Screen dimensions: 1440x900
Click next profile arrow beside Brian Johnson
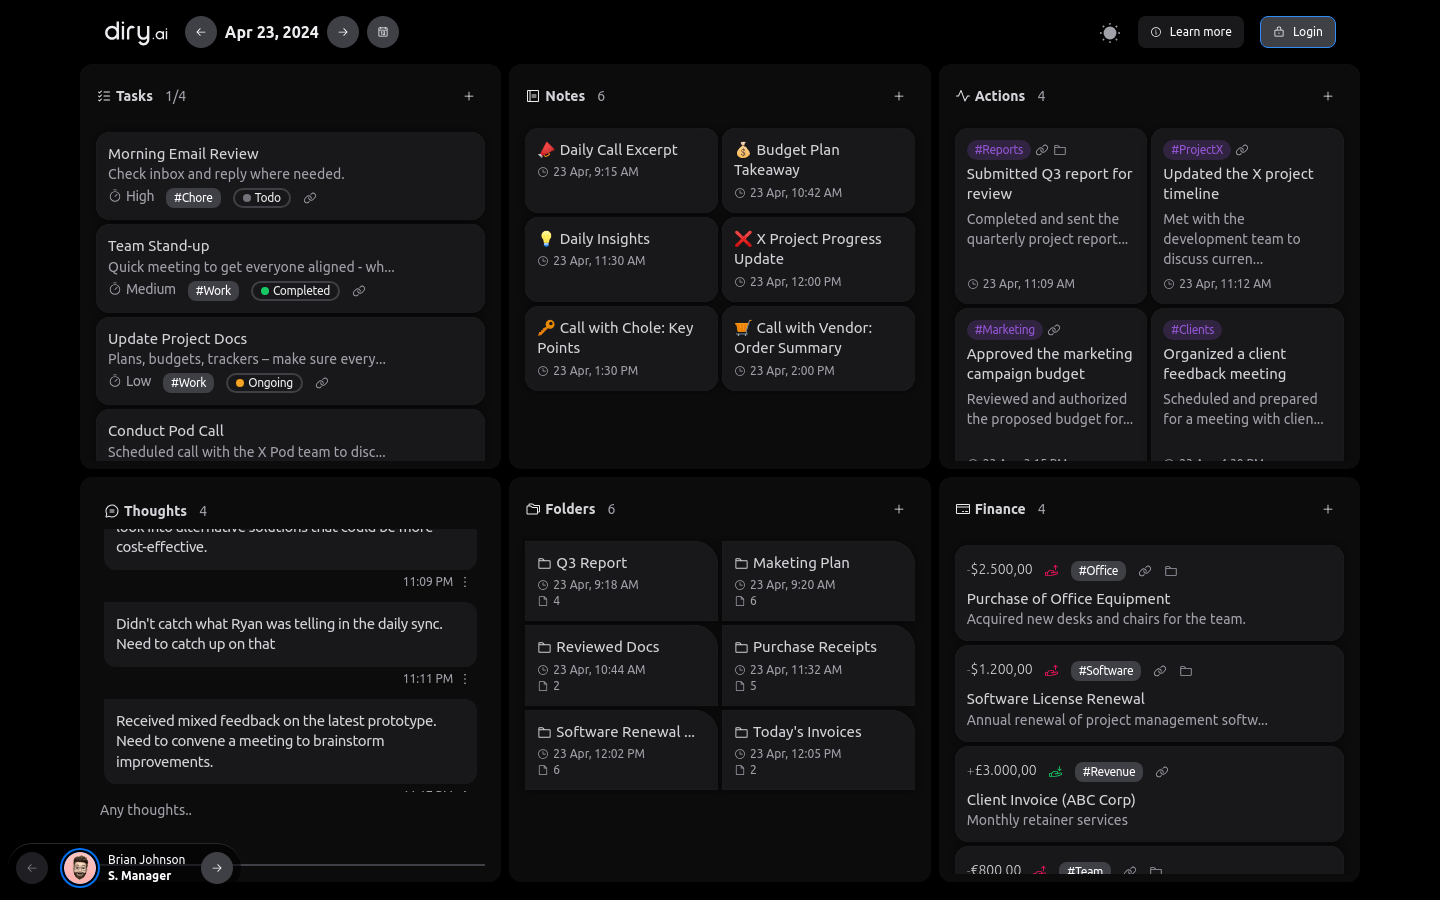click(217, 868)
